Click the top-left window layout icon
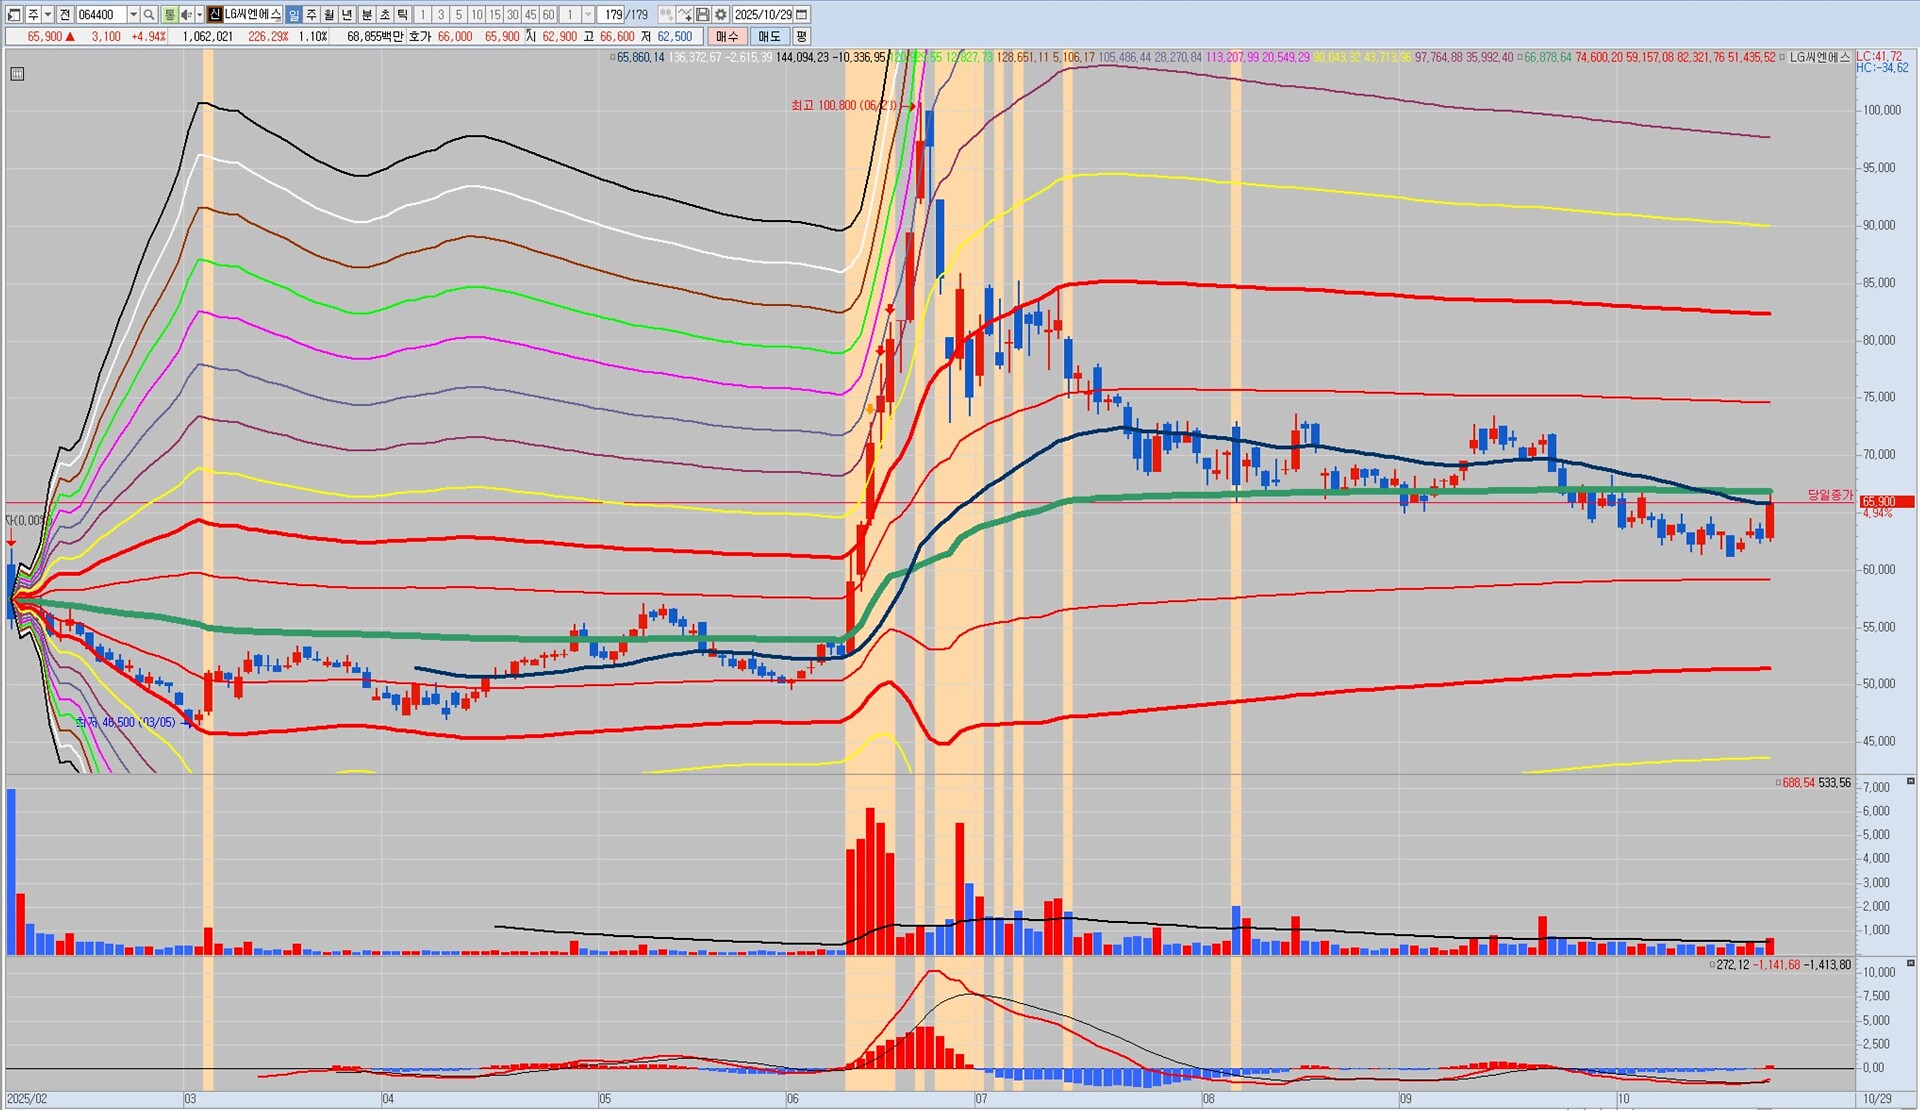The height and width of the screenshot is (1110, 1920). (x=13, y=15)
